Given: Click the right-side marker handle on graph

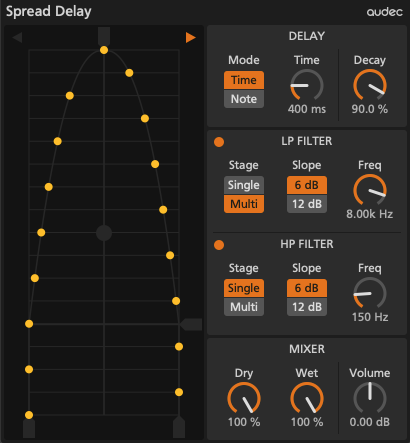Looking at the screenshot, I should [x=191, y=324].
